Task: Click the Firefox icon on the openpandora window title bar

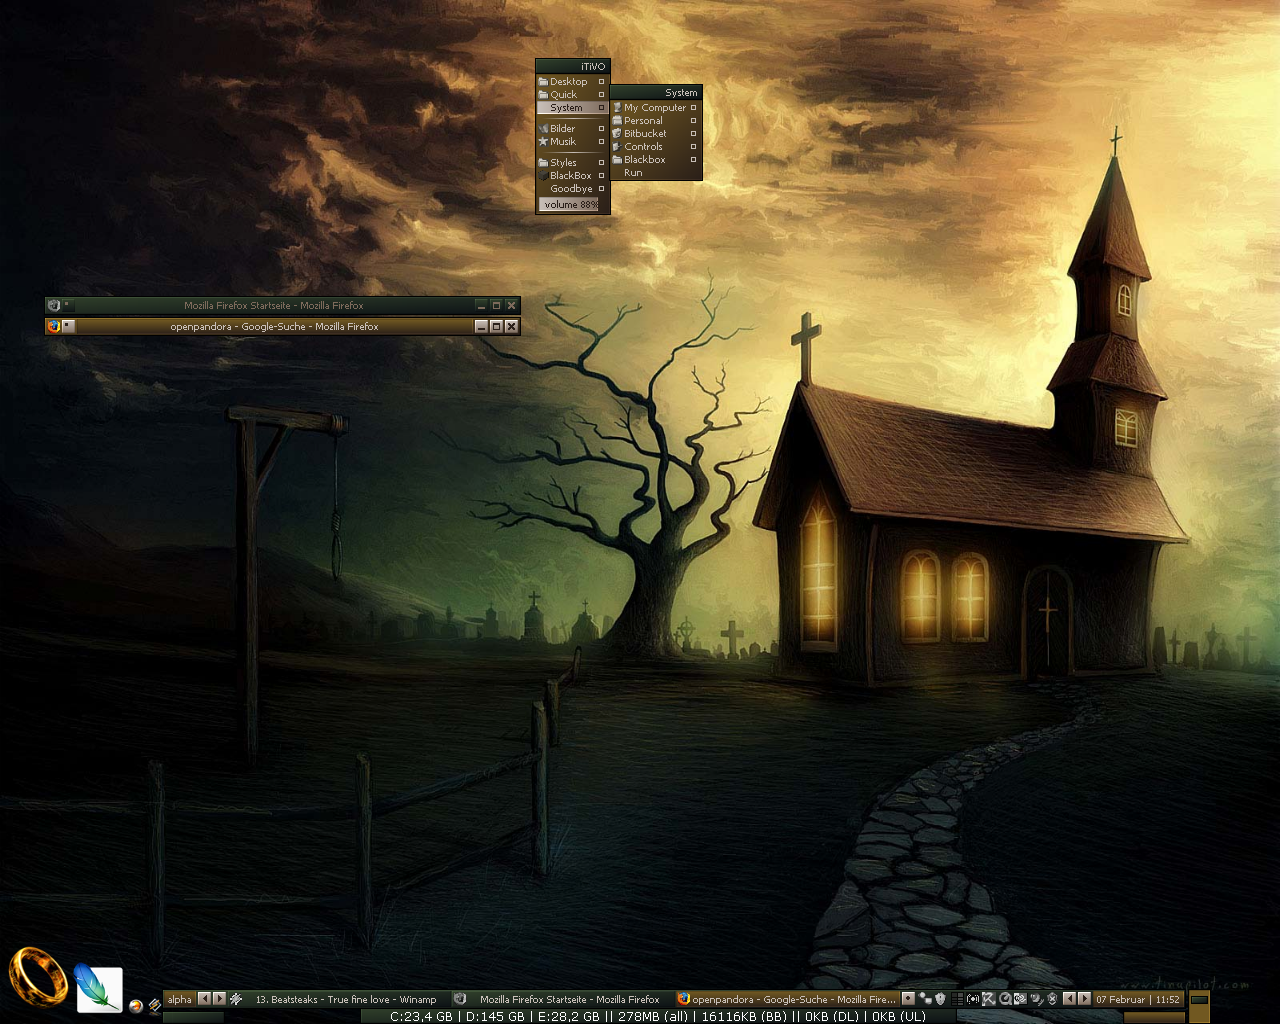Action: pos(53,326)
